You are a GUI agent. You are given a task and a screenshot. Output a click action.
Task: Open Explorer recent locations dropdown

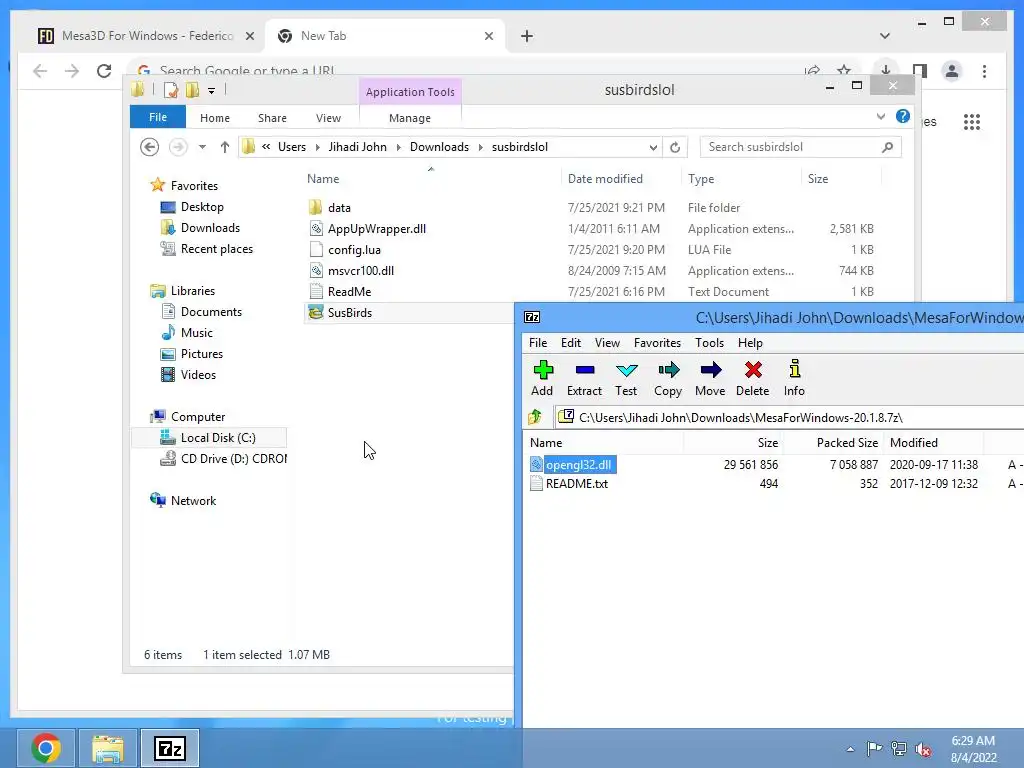point(202,147)
